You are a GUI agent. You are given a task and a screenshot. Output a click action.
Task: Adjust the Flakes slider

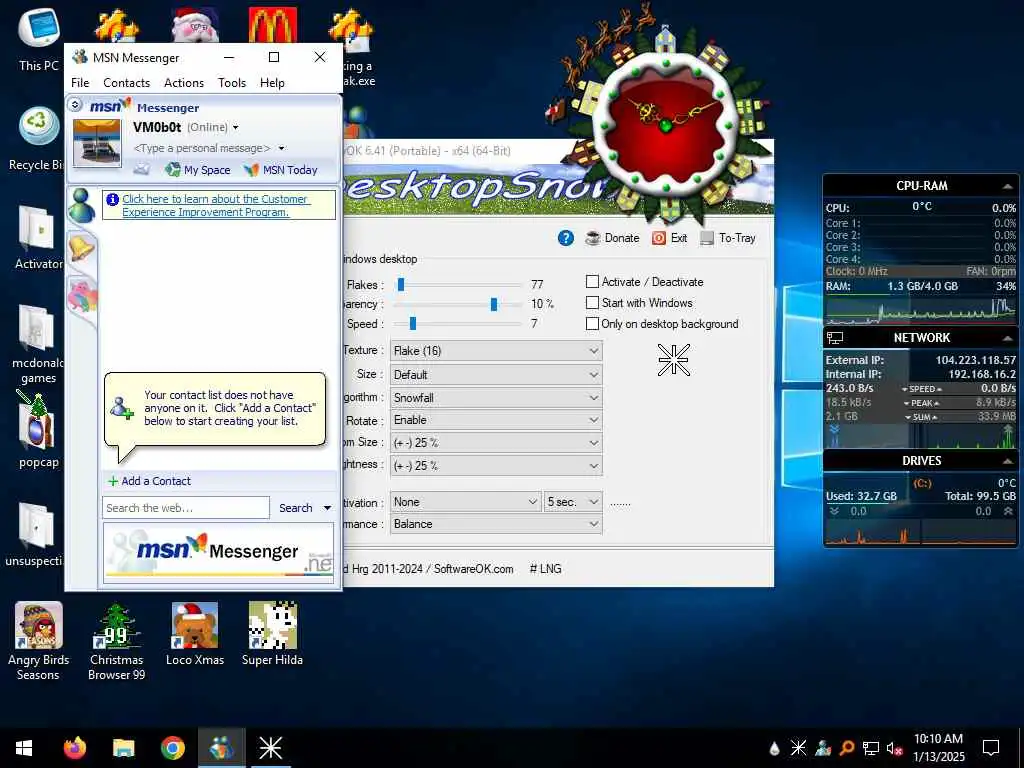click(401, 284)
